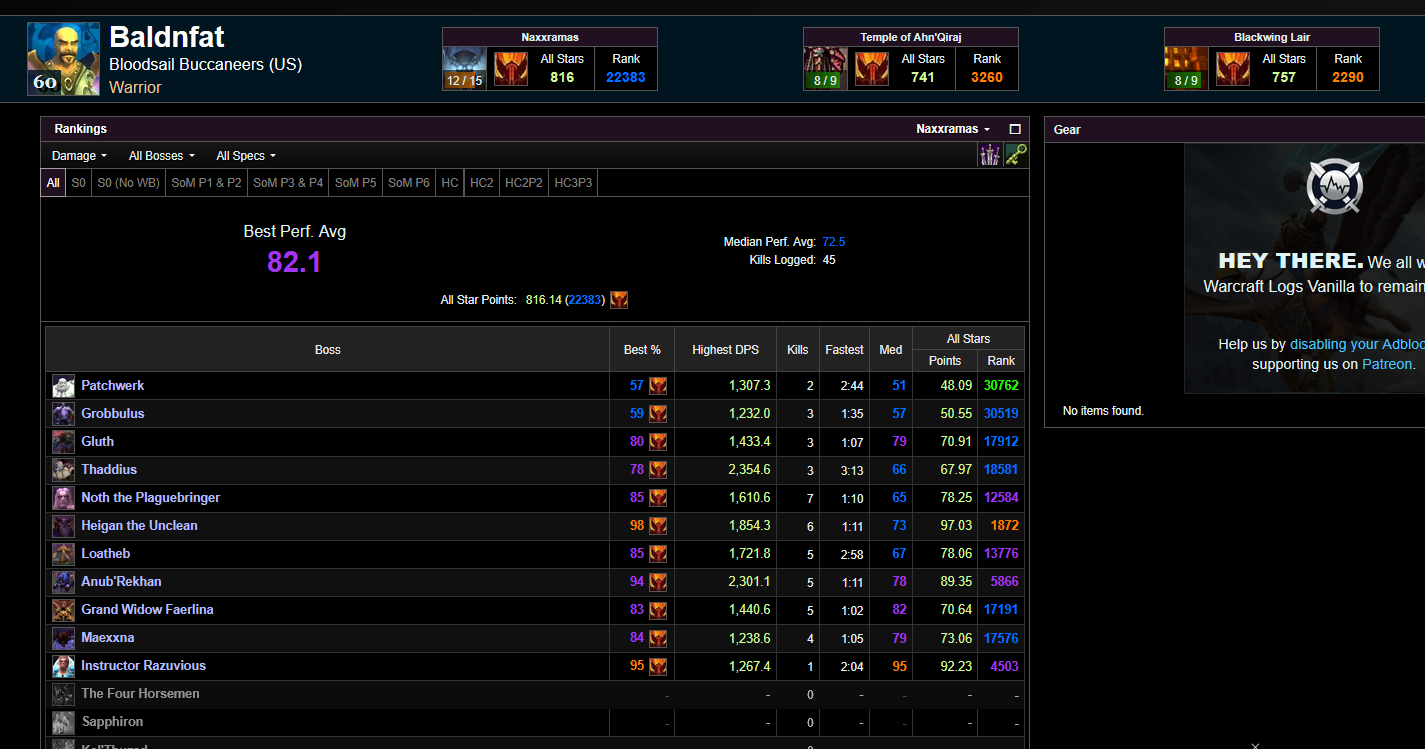
Task: Sort by the Kills column header
Action: [x=798, y=350]
